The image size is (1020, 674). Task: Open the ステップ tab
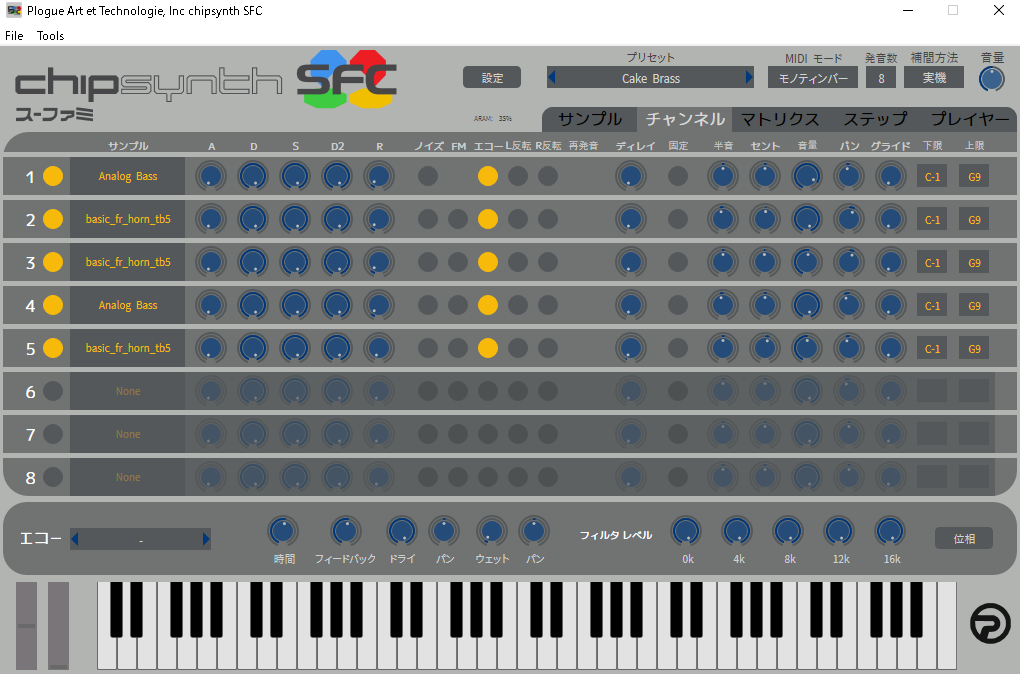tap(875, 119)
